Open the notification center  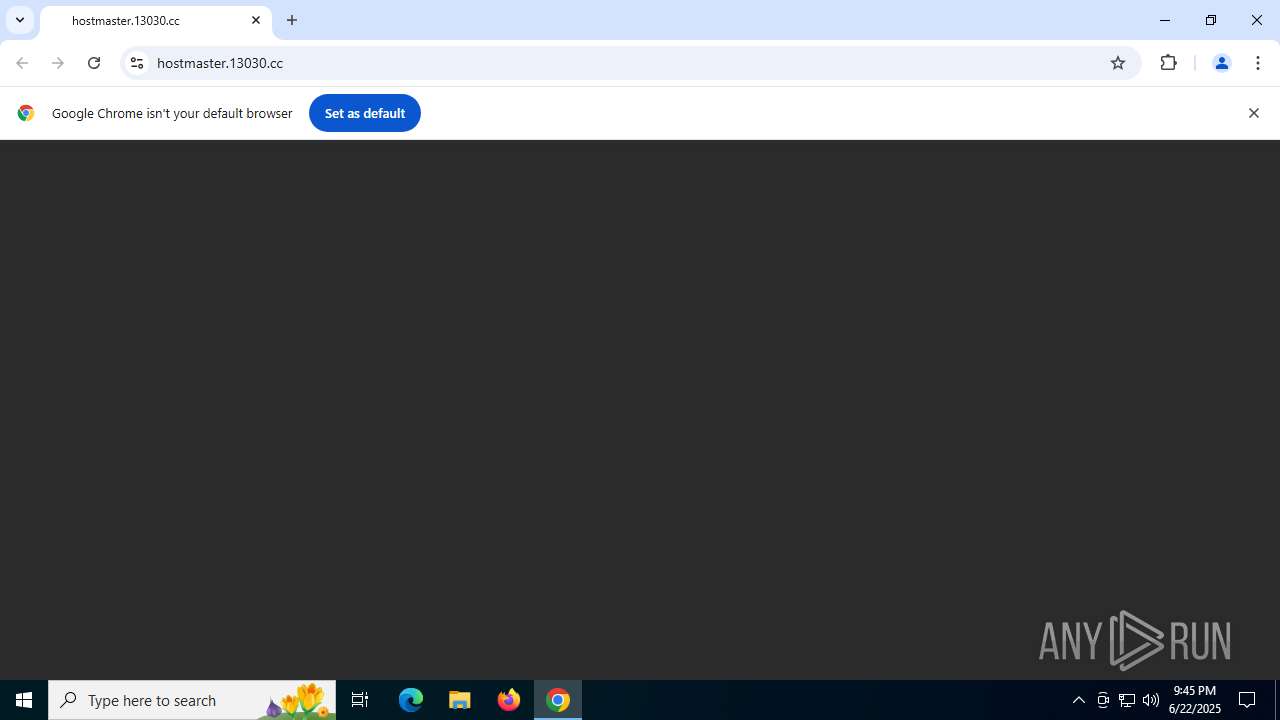tap(1247, 700)
